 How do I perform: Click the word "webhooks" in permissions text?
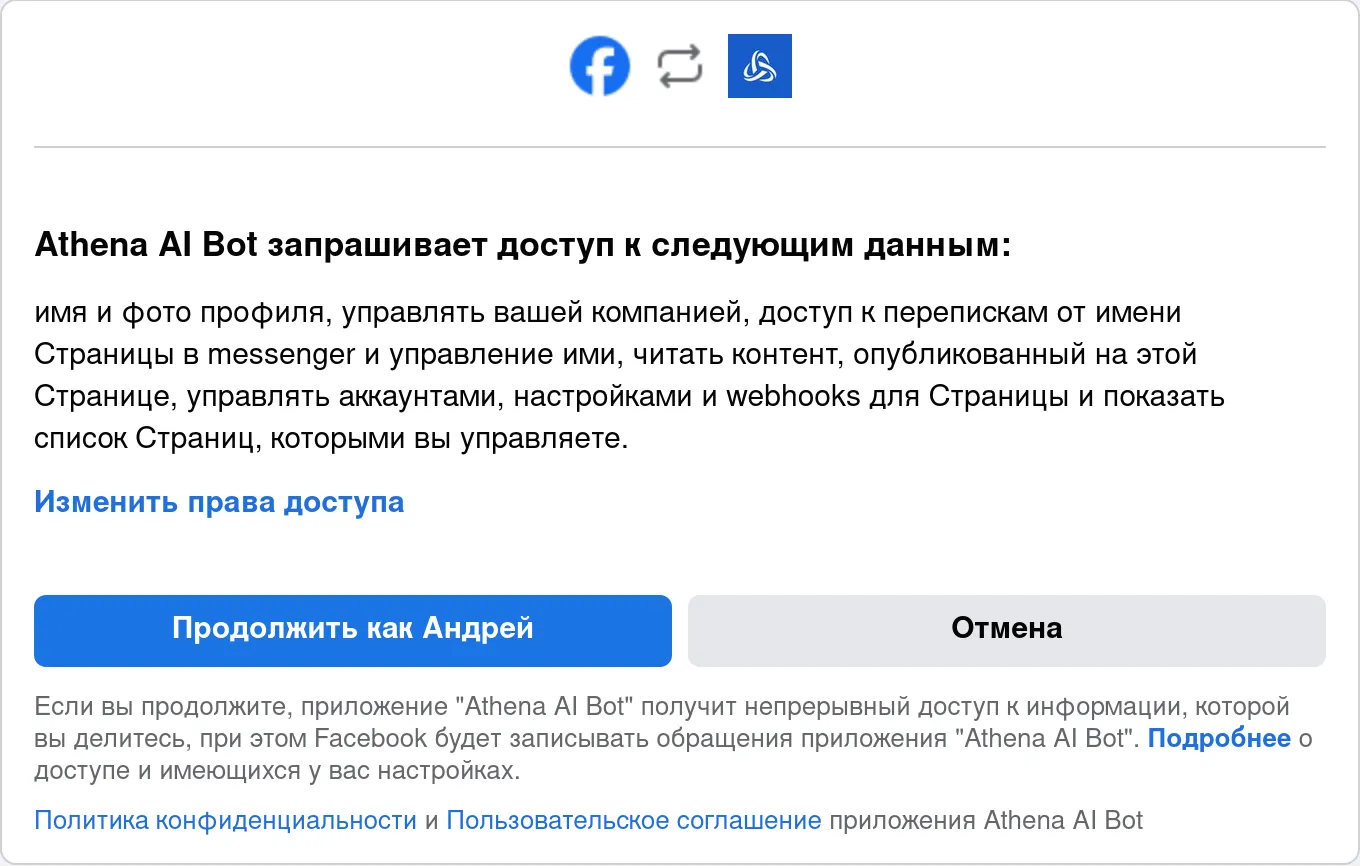coord(793,397)
